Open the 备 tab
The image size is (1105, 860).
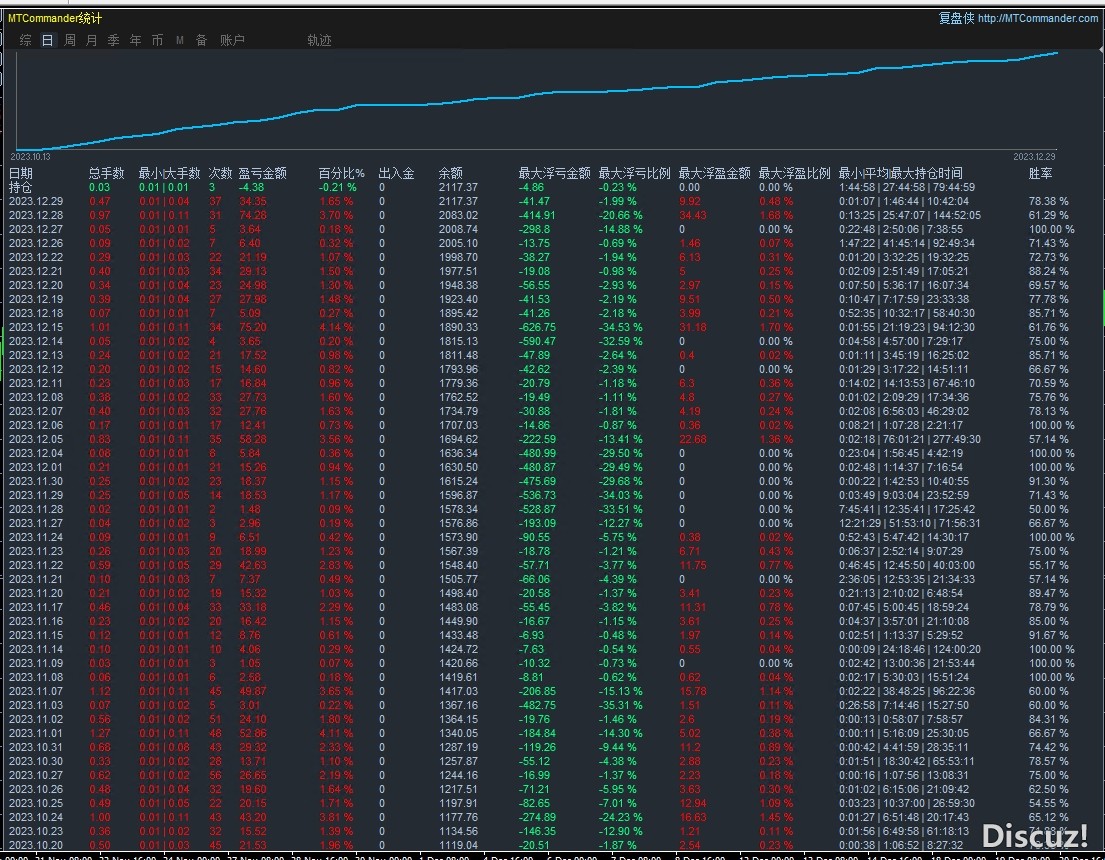click(201, 40)
